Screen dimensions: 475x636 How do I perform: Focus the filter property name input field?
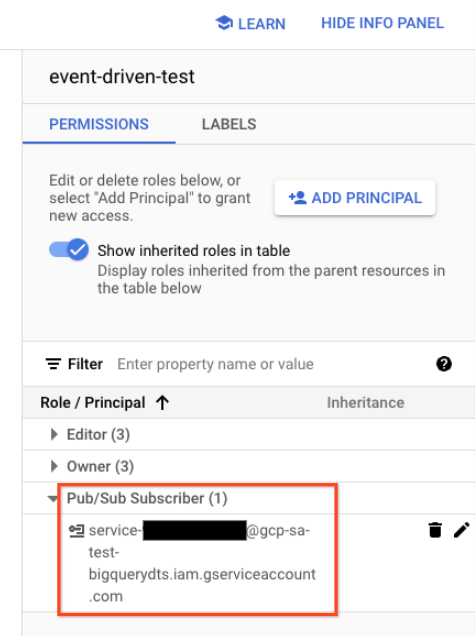pyautogui.click(x=272, y=364)
